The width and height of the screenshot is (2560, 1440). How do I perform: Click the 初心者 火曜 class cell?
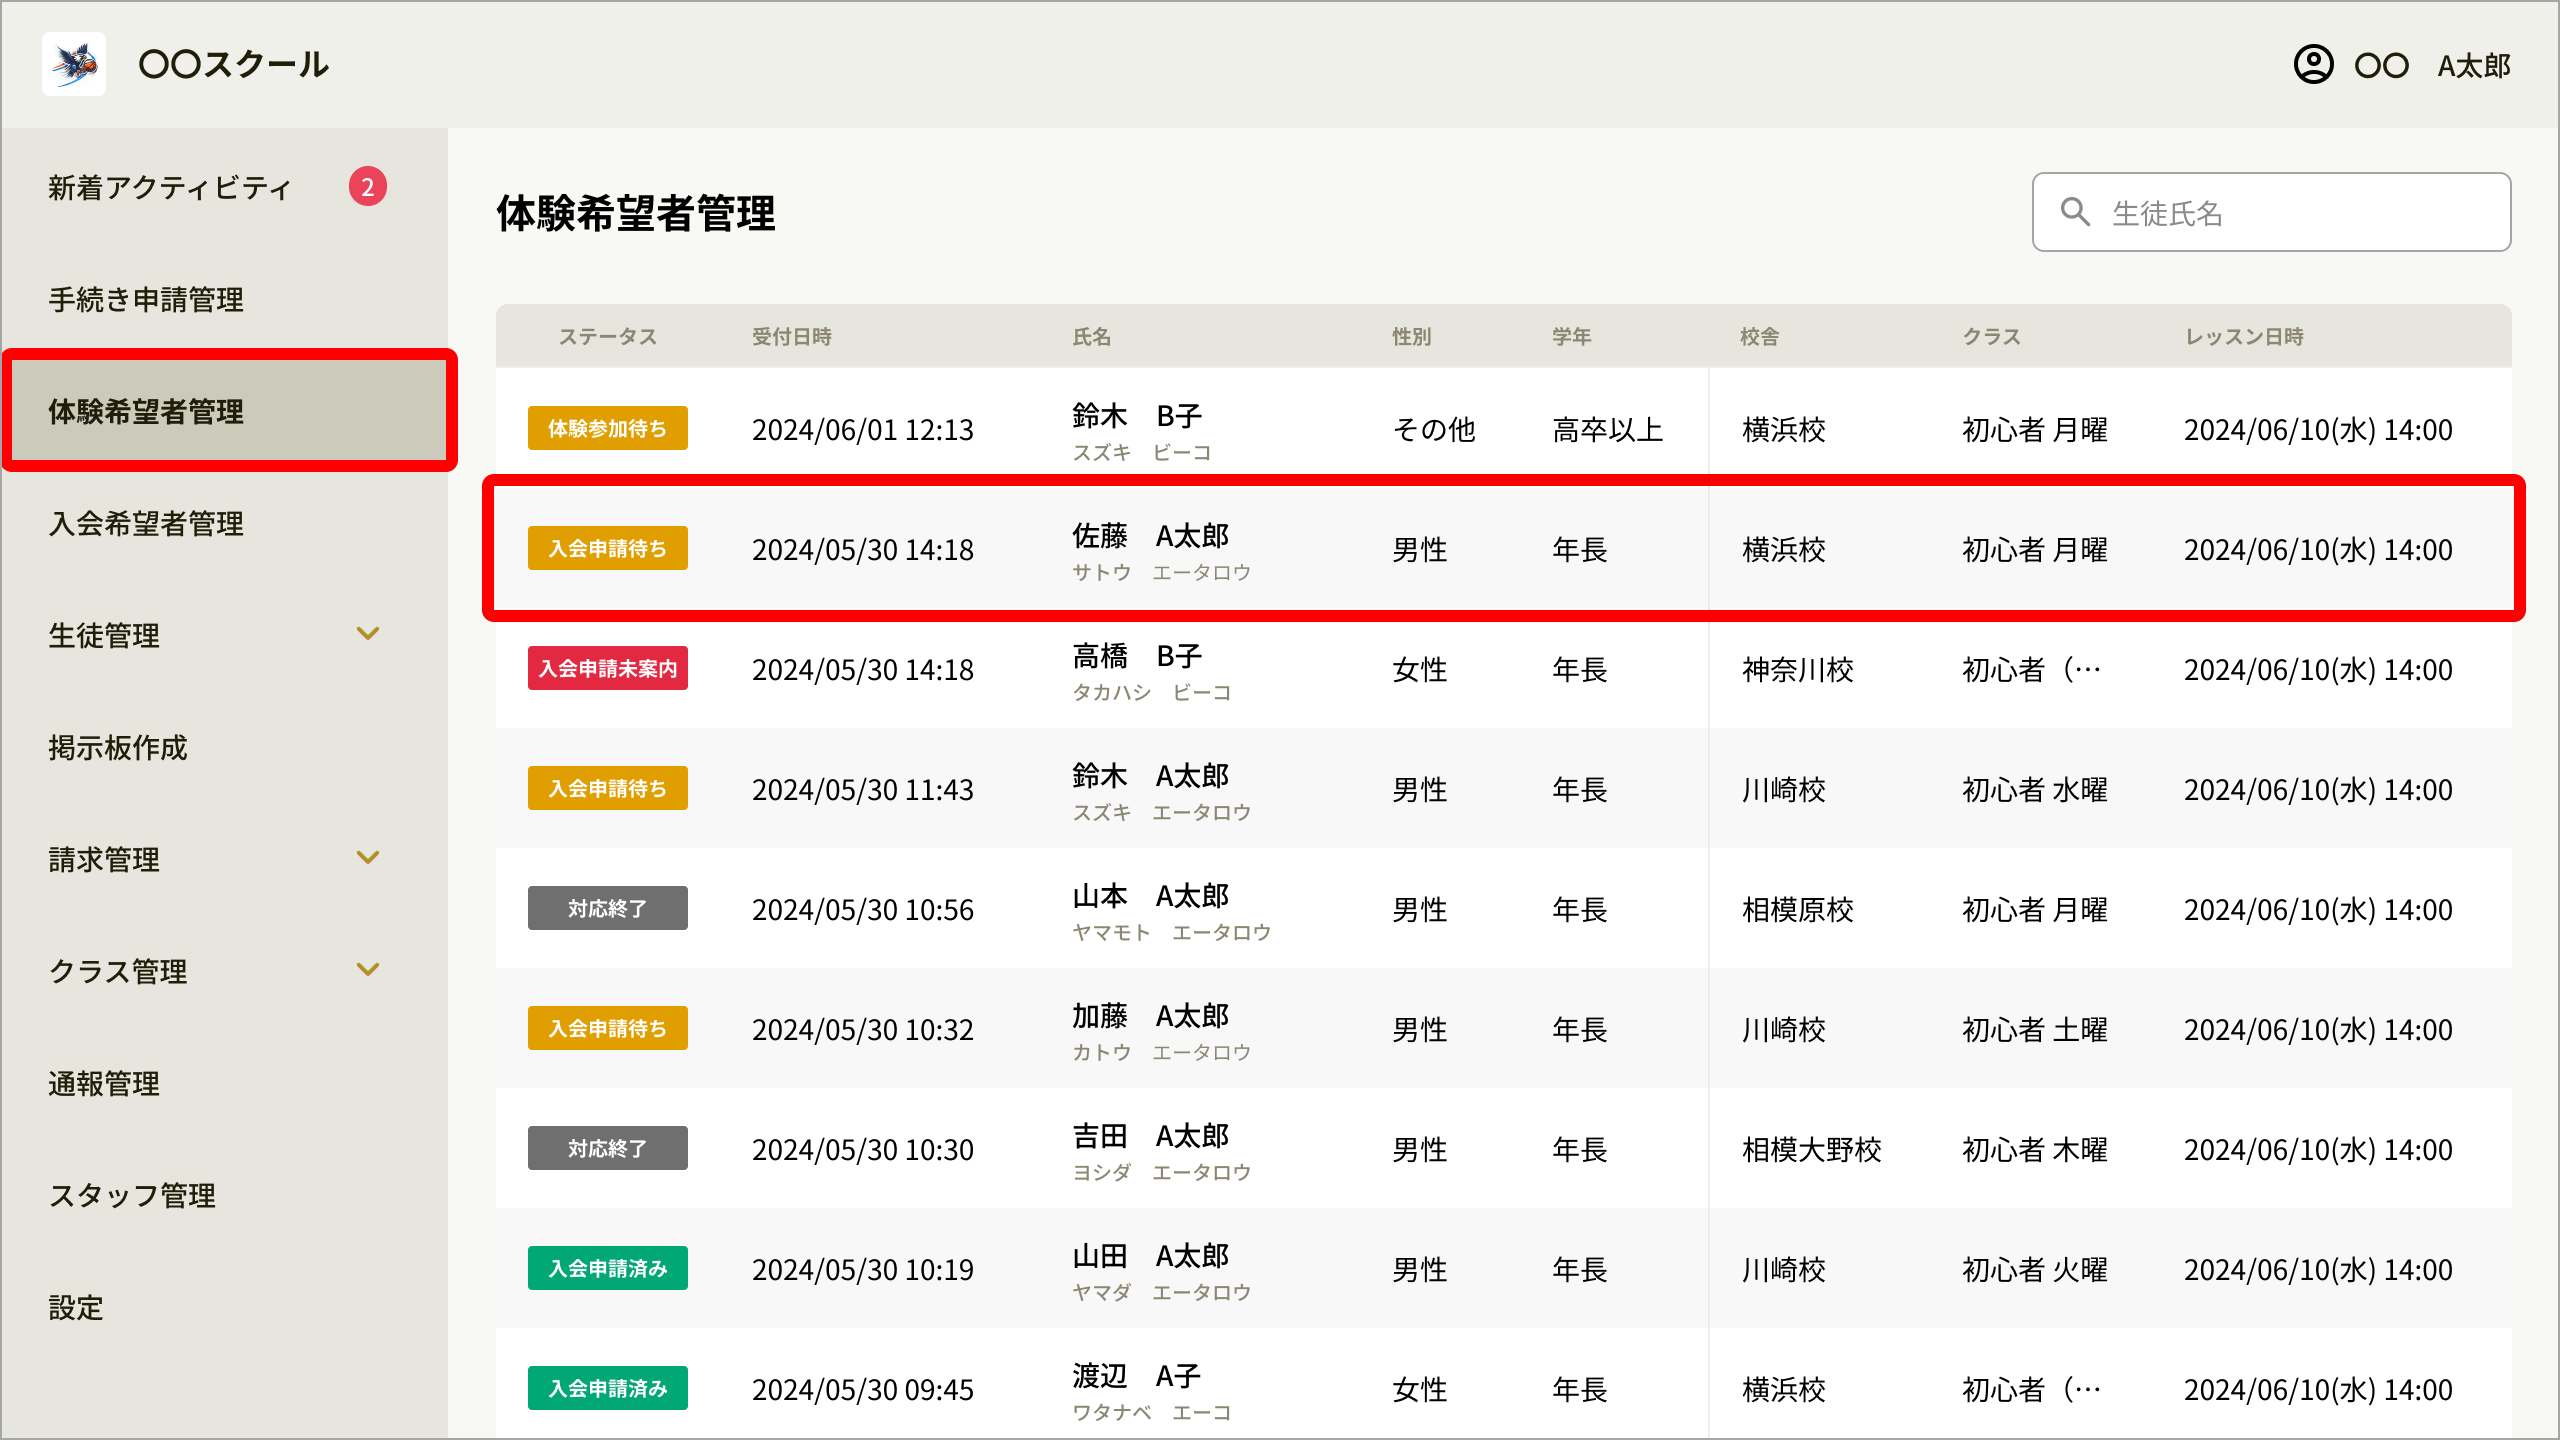pos(2035,1269)
